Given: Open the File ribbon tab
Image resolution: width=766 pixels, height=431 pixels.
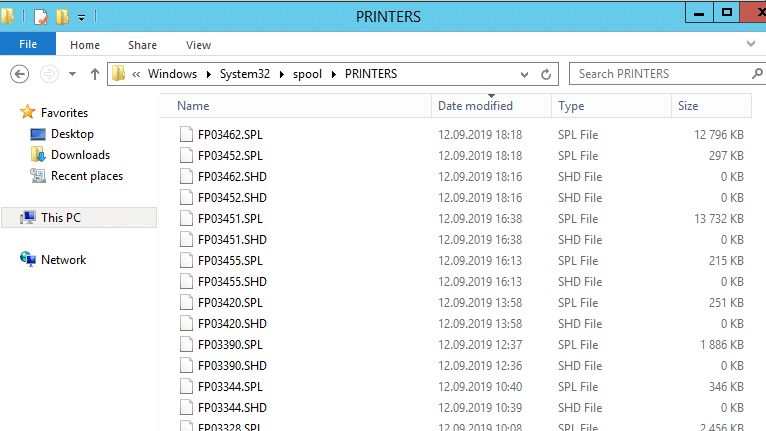Looking at the screenshot, I should (x=28, y=44).
